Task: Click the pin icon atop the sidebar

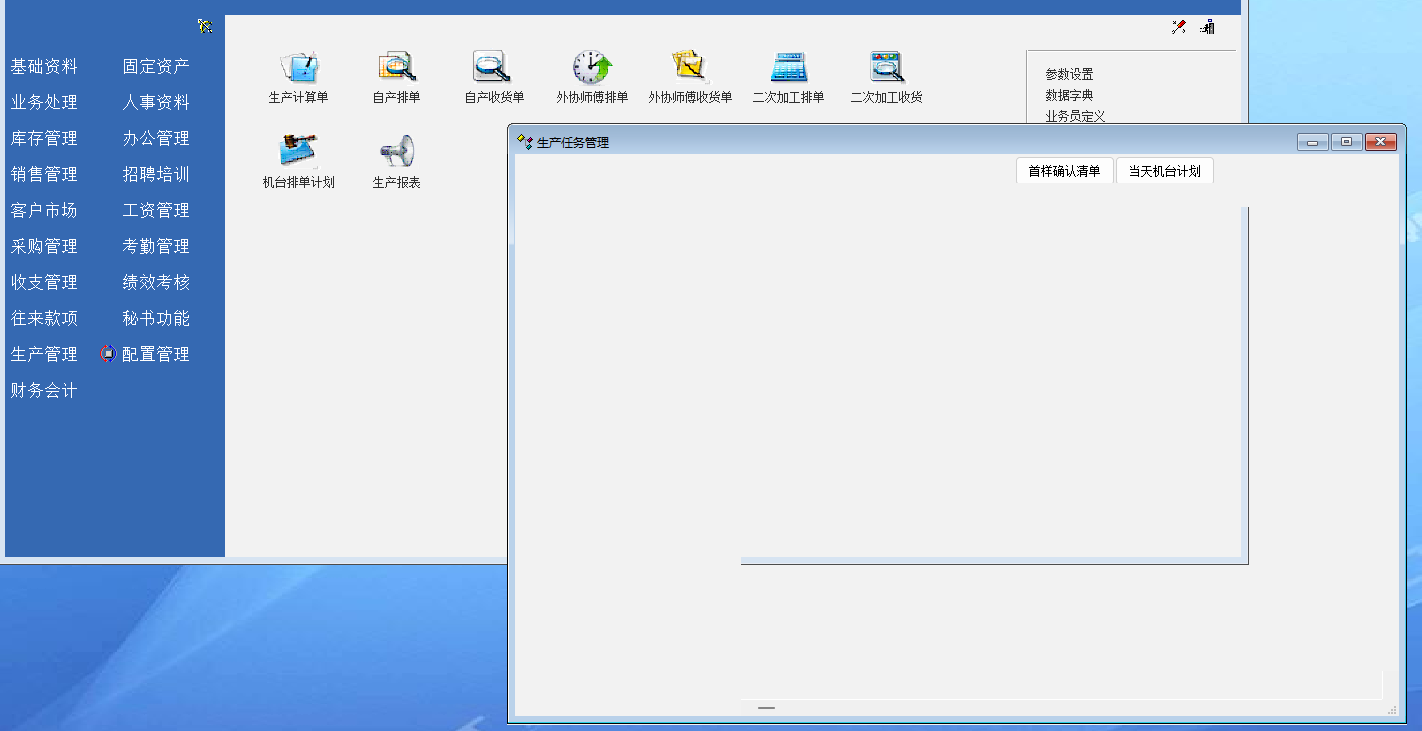Action: (x=205, y=26)
